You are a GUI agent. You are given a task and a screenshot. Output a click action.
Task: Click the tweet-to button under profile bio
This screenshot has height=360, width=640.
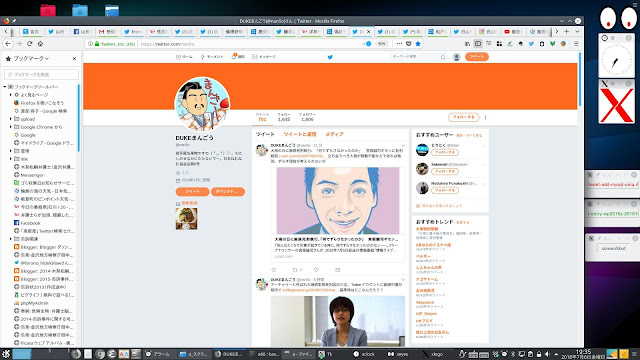click(193, 191)
